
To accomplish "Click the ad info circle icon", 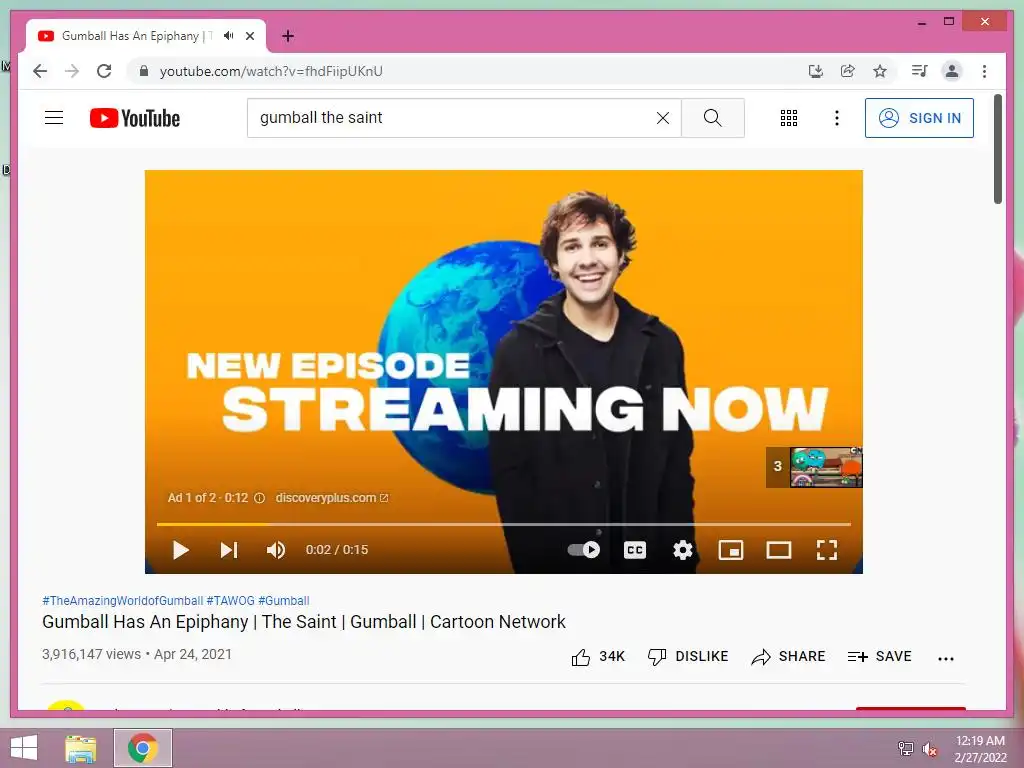I will click(x=259, y=498).
